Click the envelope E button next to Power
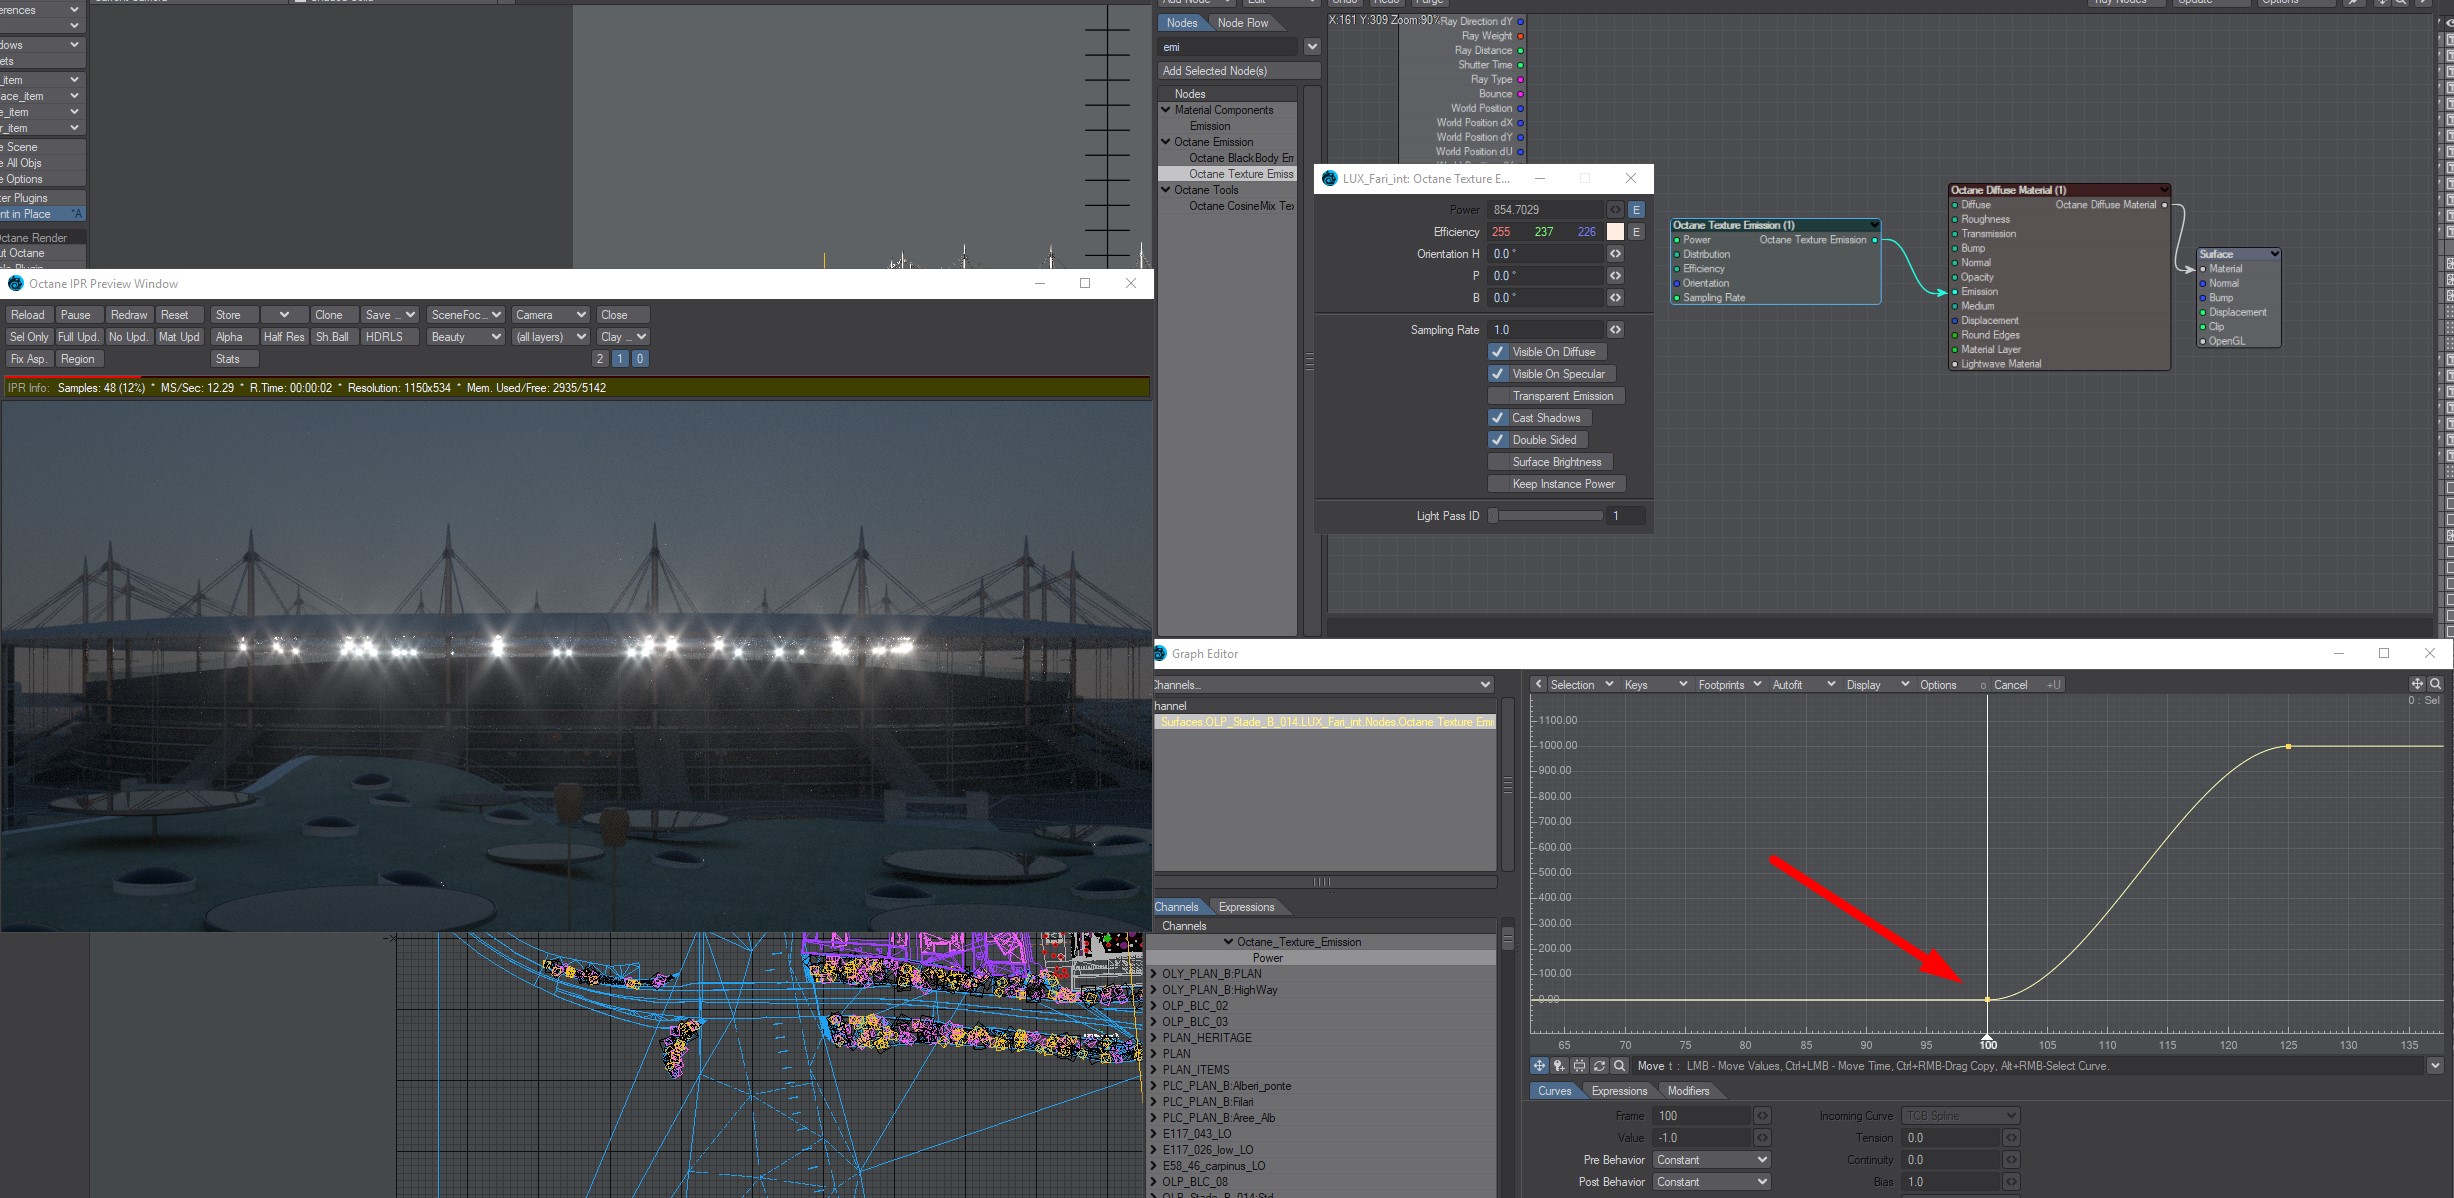2454x1198 pixels. [x=1636, y=210]
